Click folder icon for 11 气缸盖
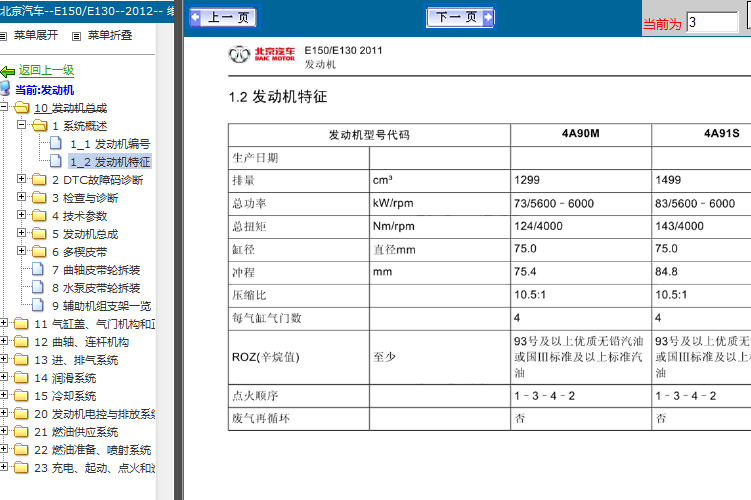The image size is (751, 500). [x=22, y=324]
